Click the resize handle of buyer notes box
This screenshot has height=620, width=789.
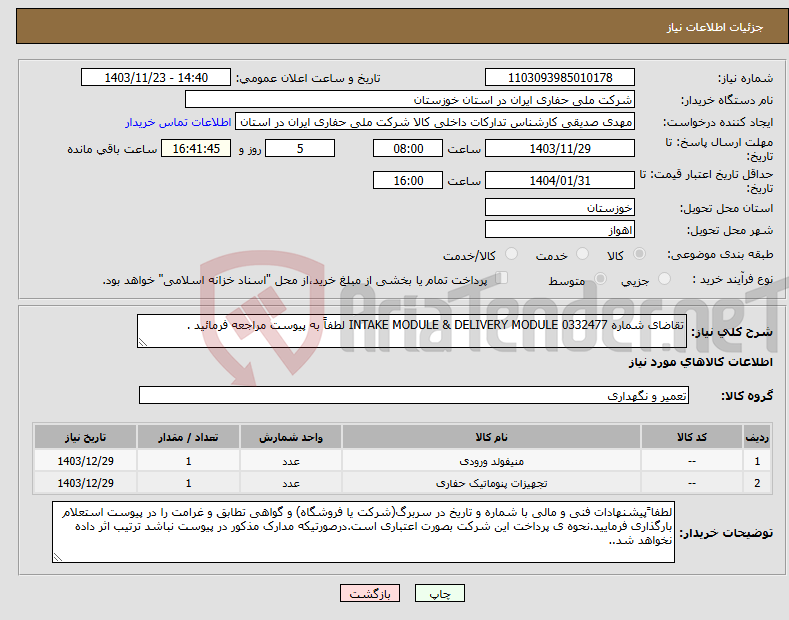[x=57, y=558]
